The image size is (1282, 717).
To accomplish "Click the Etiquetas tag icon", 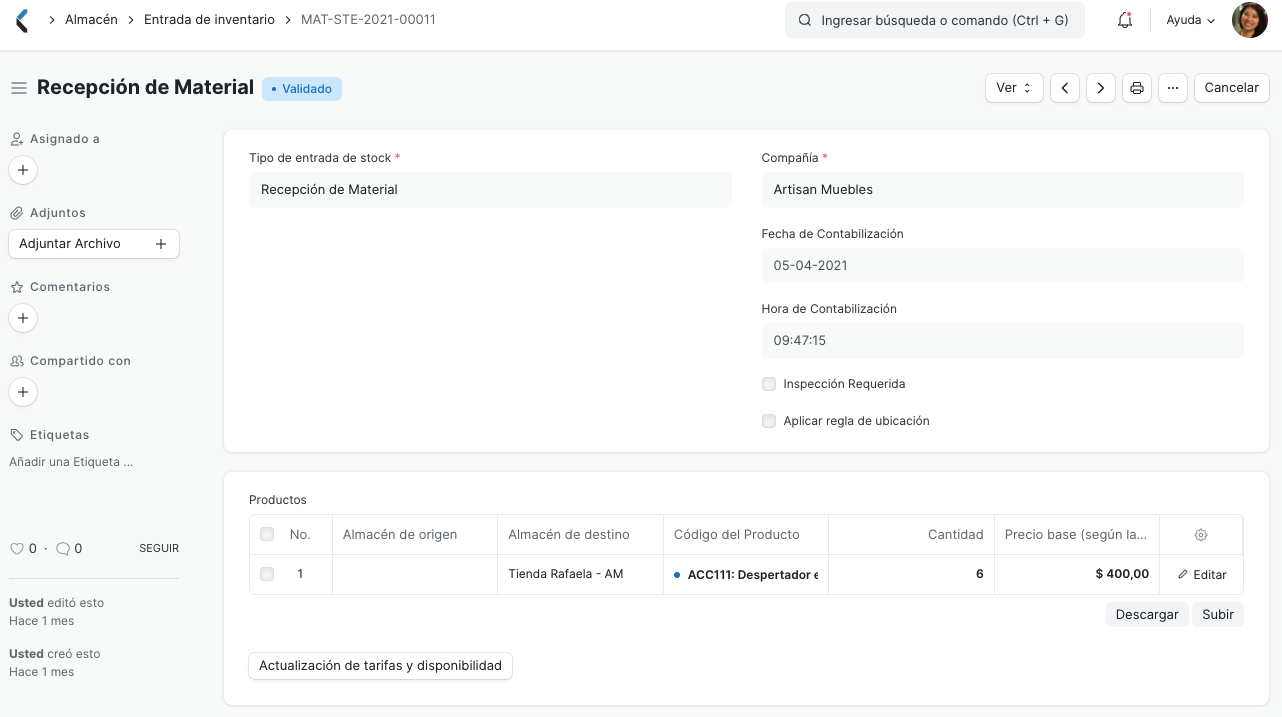I will [16, 435].
